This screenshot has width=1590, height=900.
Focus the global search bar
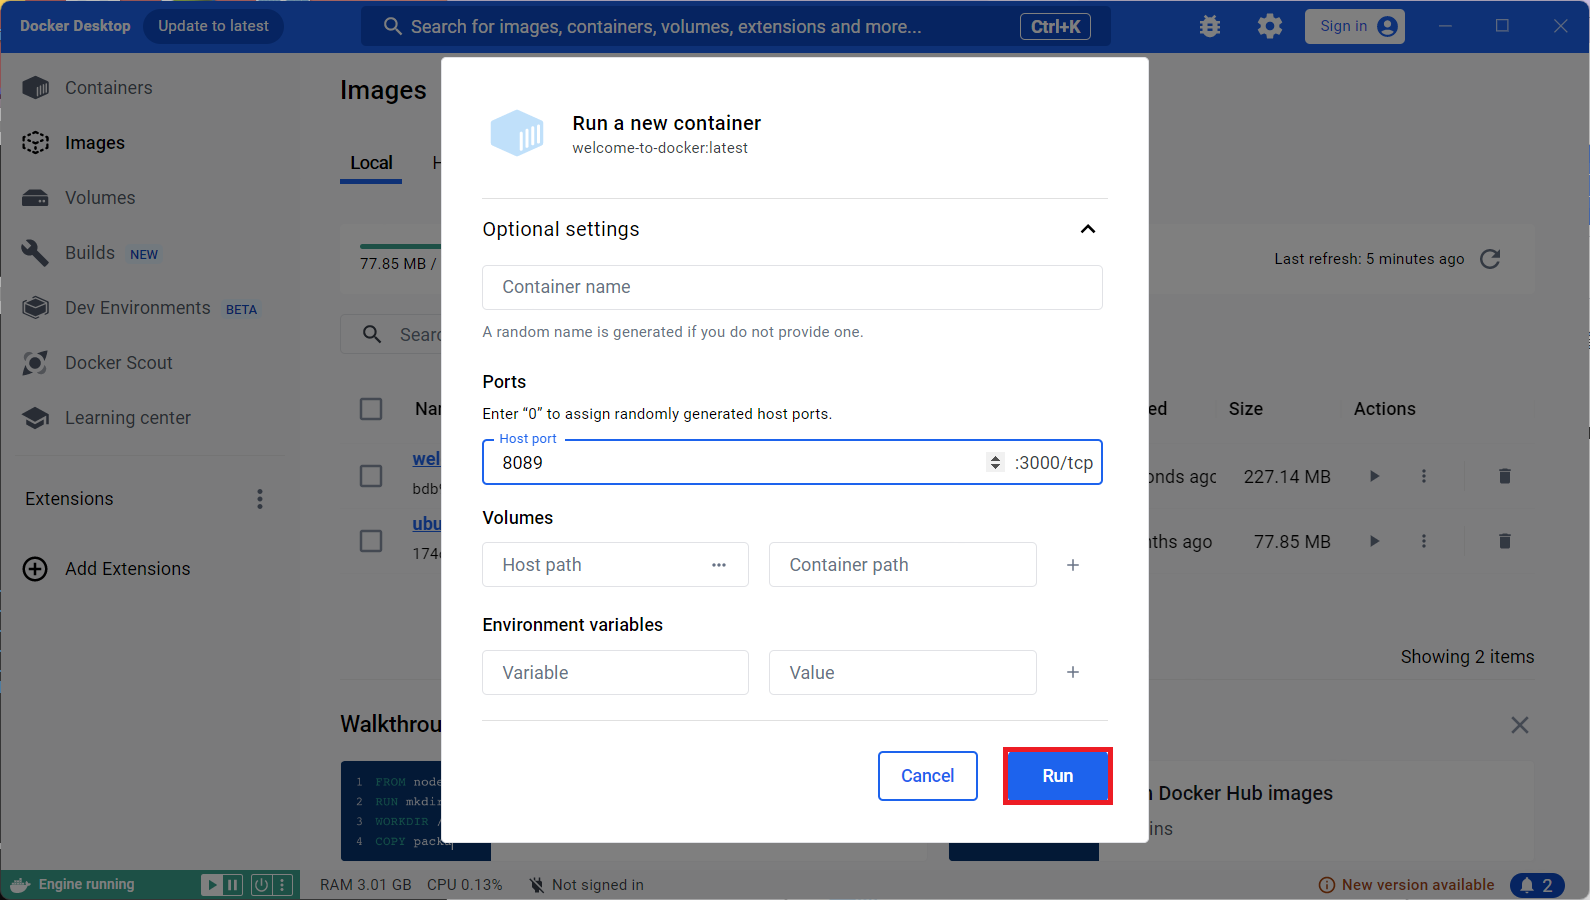coord(735,27)
